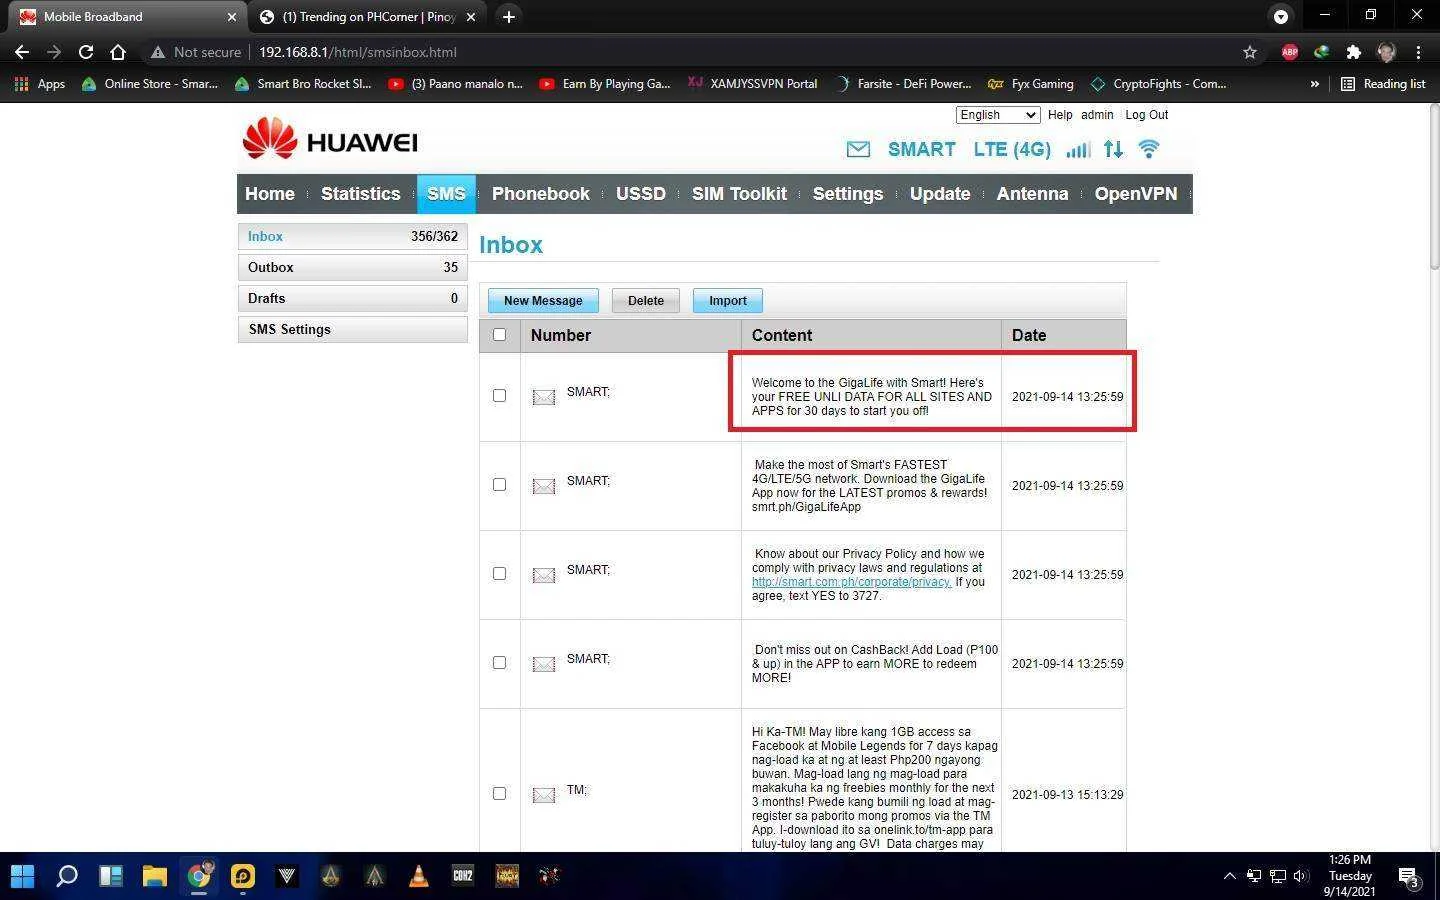Image resolution: width=1440 pixels, height=900 pixels.
Task: Go to the Home menu
Action: 270,194
